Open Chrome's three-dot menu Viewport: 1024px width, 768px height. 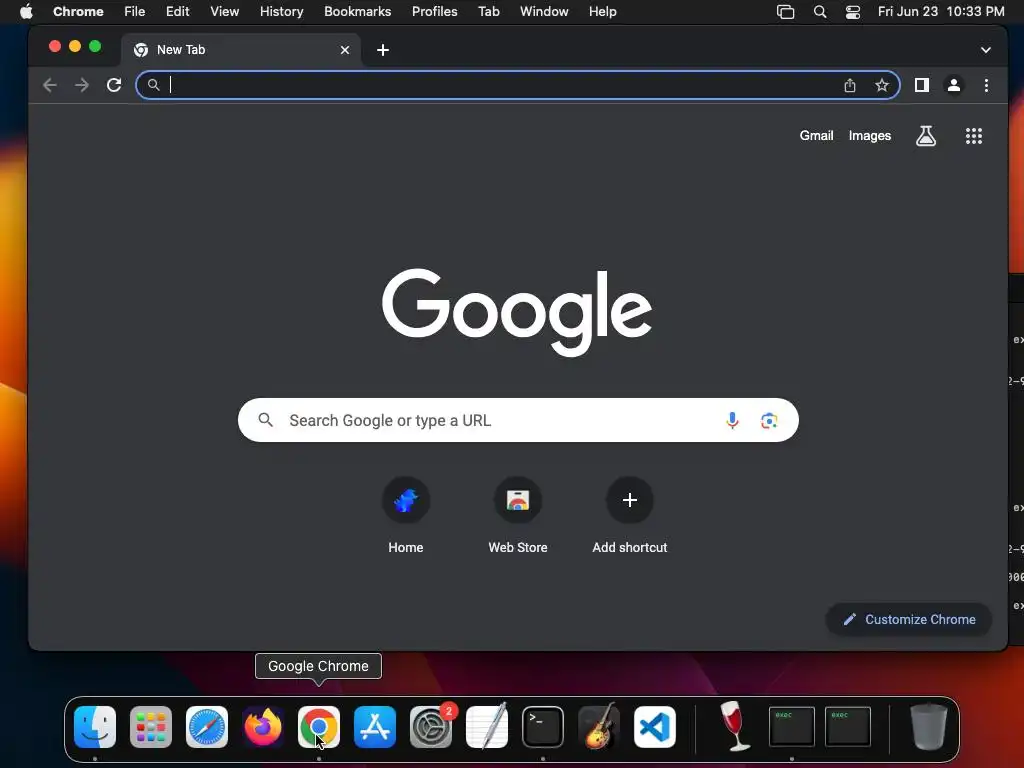pyautogui.click(x=986, y=85)
